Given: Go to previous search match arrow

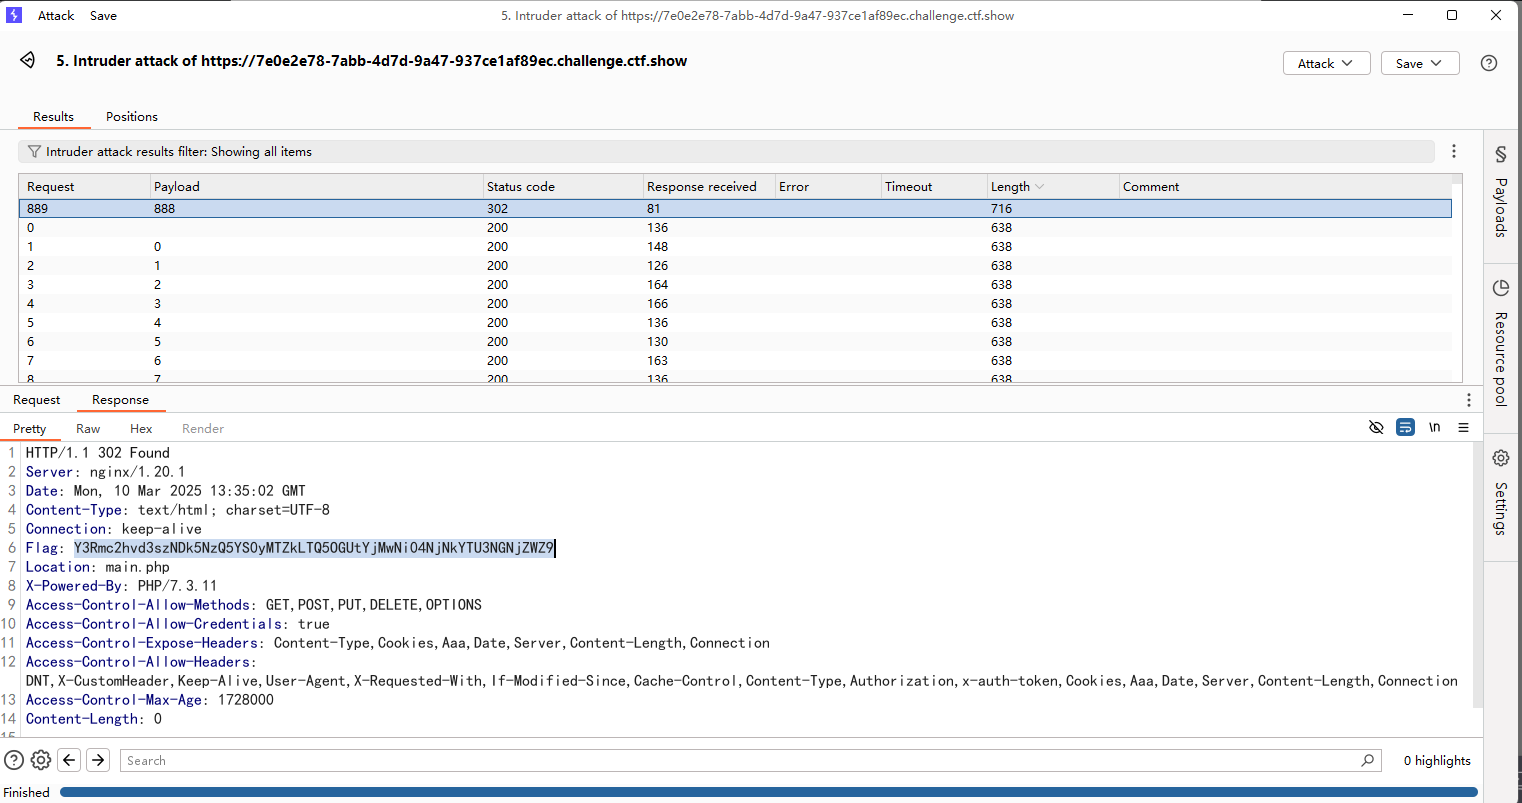Looking at the screenshot, I should pyautogui.click(x=69, y=760).
